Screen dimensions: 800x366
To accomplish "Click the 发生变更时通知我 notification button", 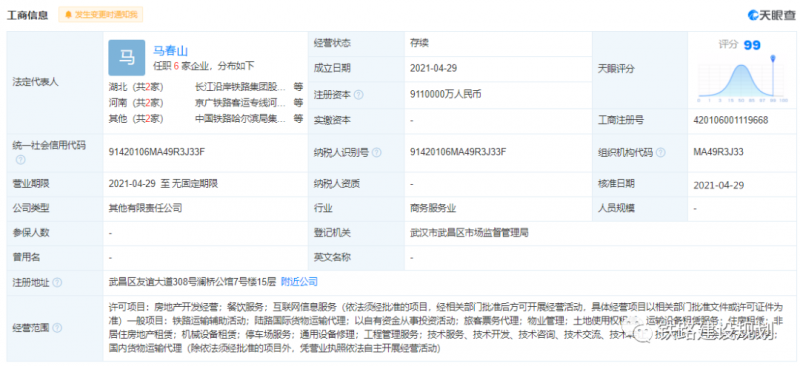I will [x=101, y=15].
